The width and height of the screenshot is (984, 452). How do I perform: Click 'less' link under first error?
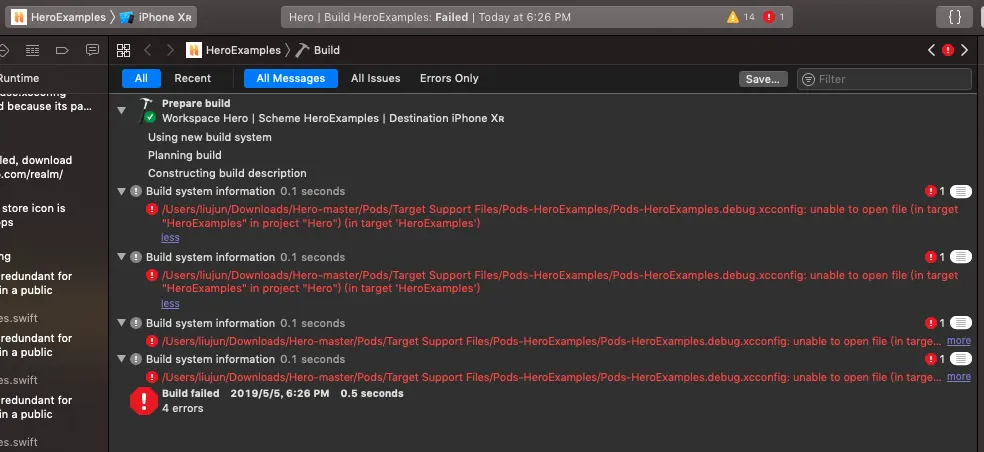(x=170, y=238)
